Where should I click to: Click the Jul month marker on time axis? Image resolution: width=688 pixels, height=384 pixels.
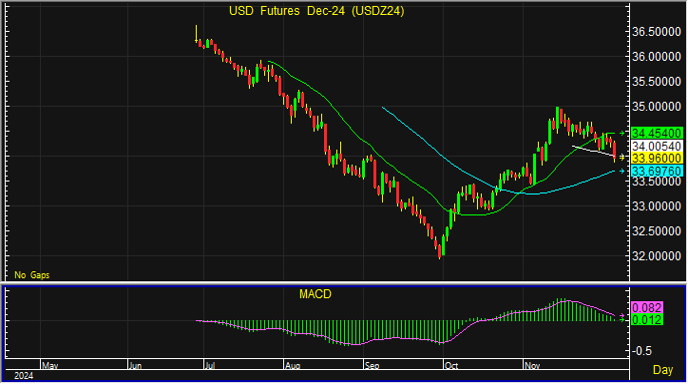[210, 365]
